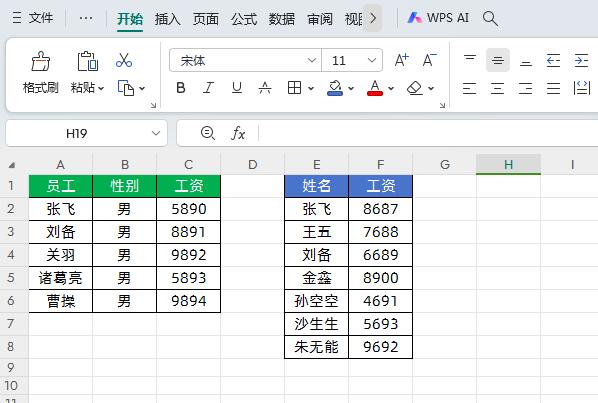Viewport: 598px width, 403px height.
Task: Click the borders icon
Action: click(x=294, y=88)
